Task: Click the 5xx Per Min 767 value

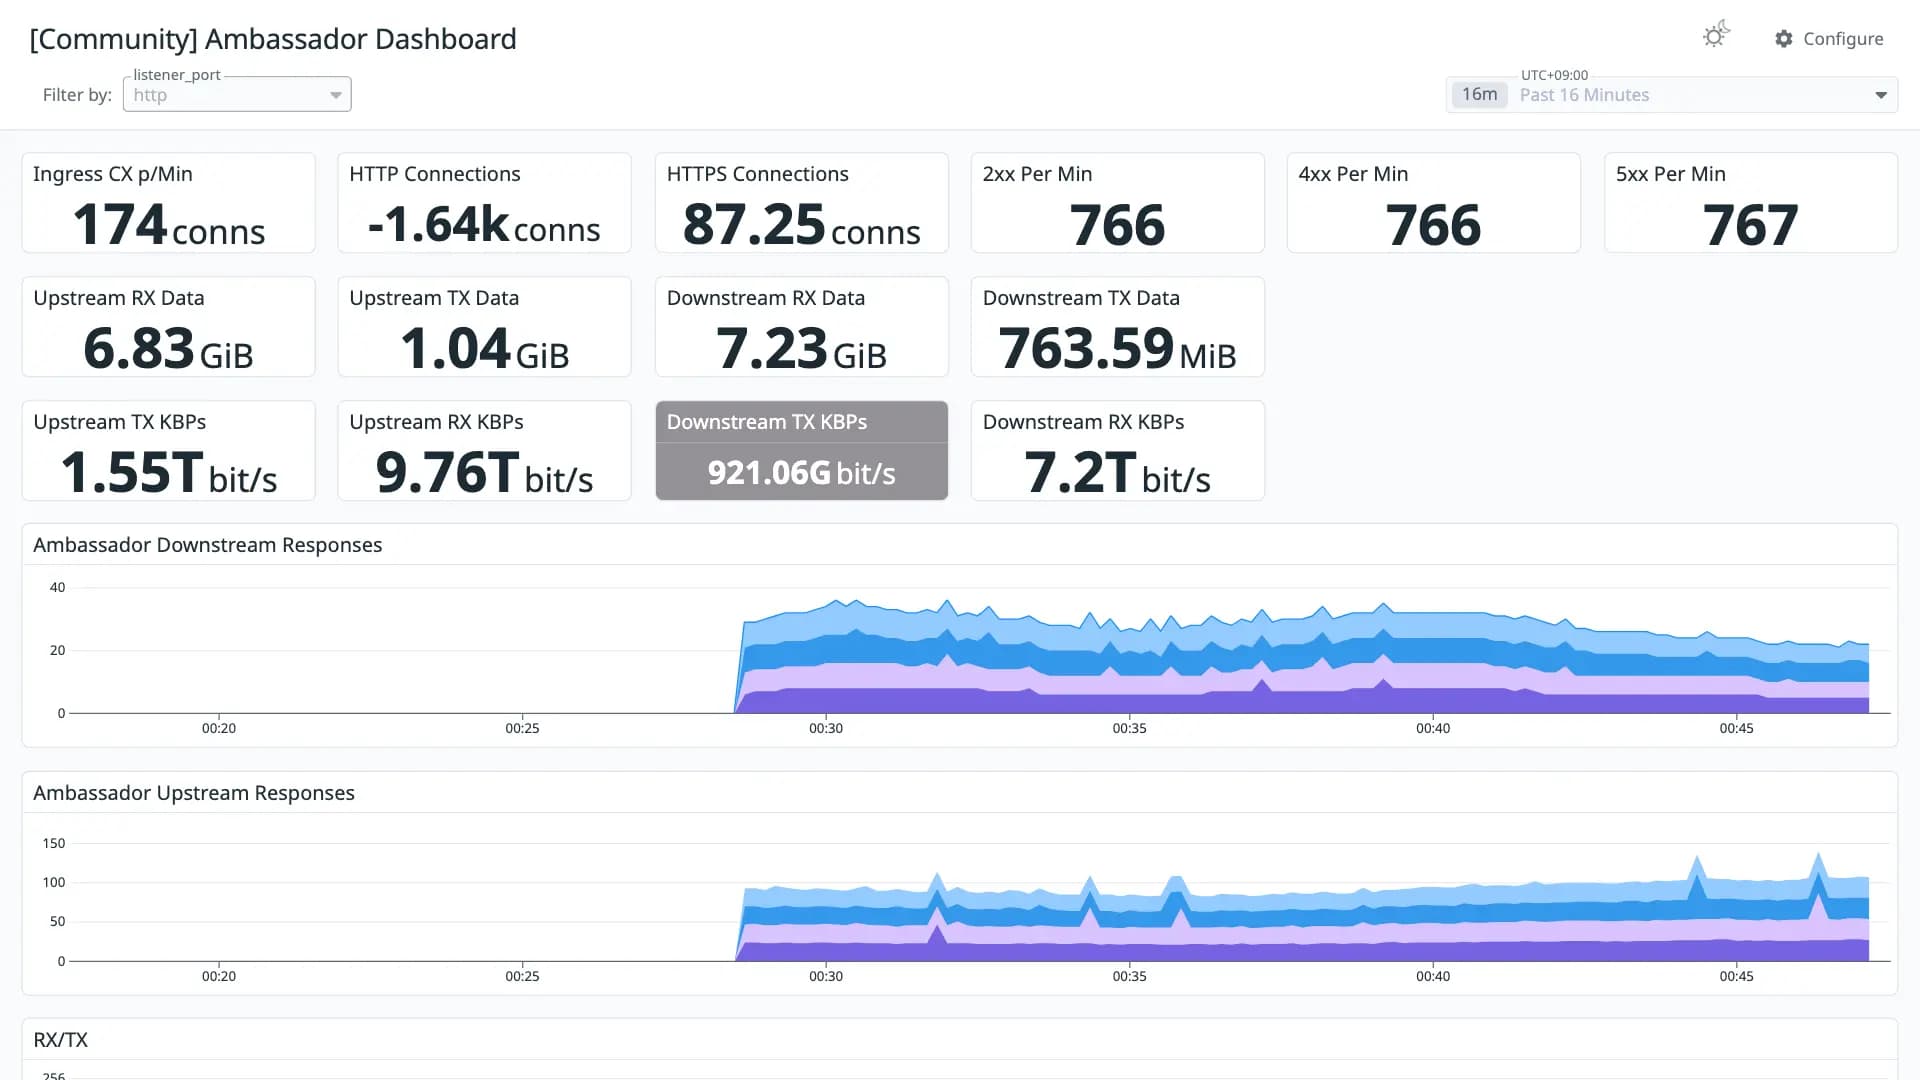Action: [1750, 225]
